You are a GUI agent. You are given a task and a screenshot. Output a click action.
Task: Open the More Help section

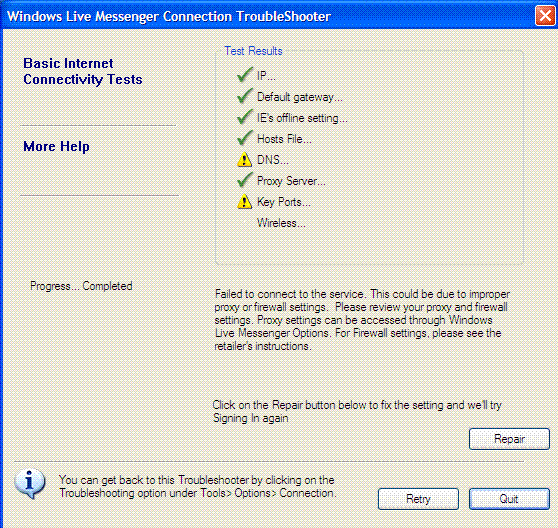pyautogui.click(x=56, y=147)
